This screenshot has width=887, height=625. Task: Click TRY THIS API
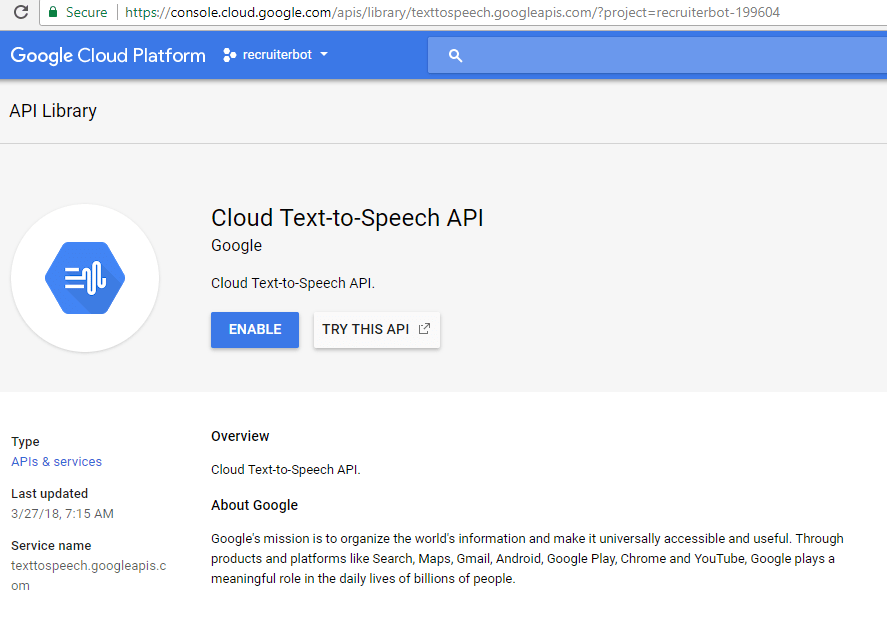click(369, 329)
